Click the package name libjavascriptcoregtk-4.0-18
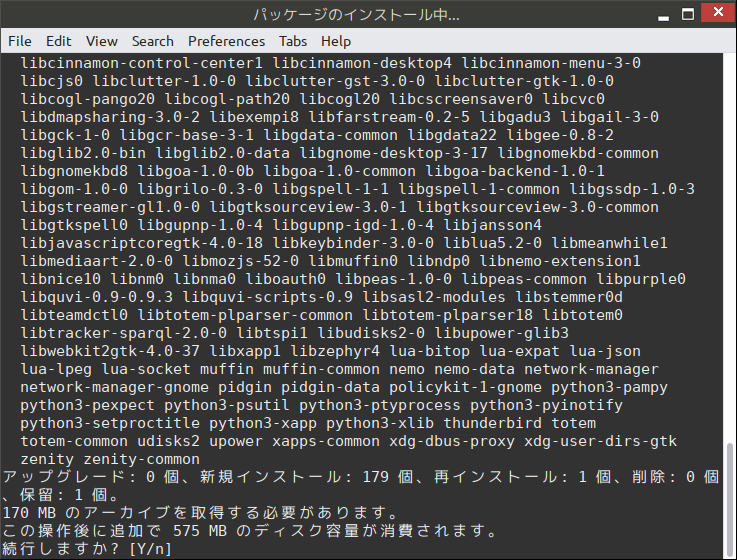Image resolution: width=737 pixels, height=560 pixels. point(141,243)
